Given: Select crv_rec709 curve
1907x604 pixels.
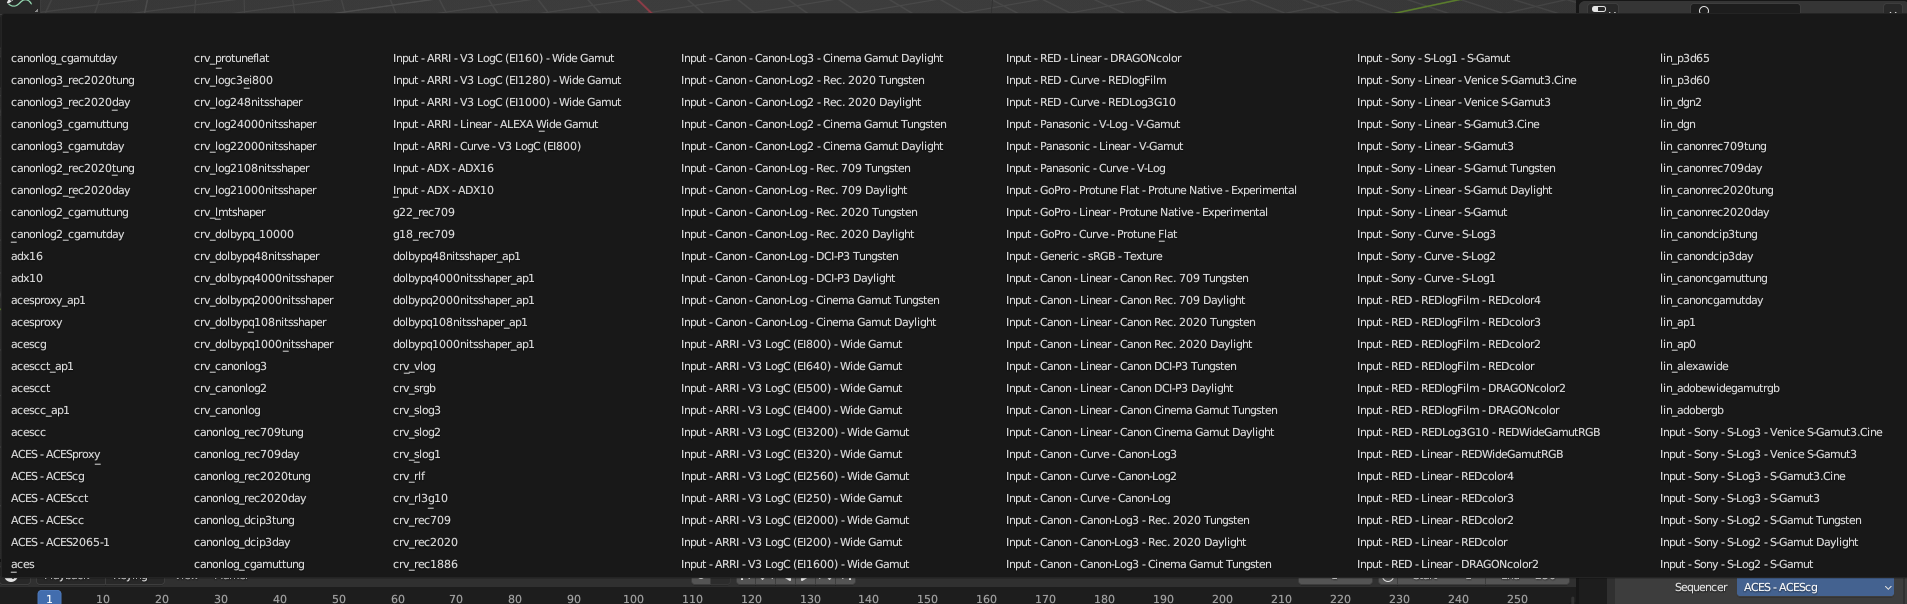Looking at the screenshot, I should 422,520.
